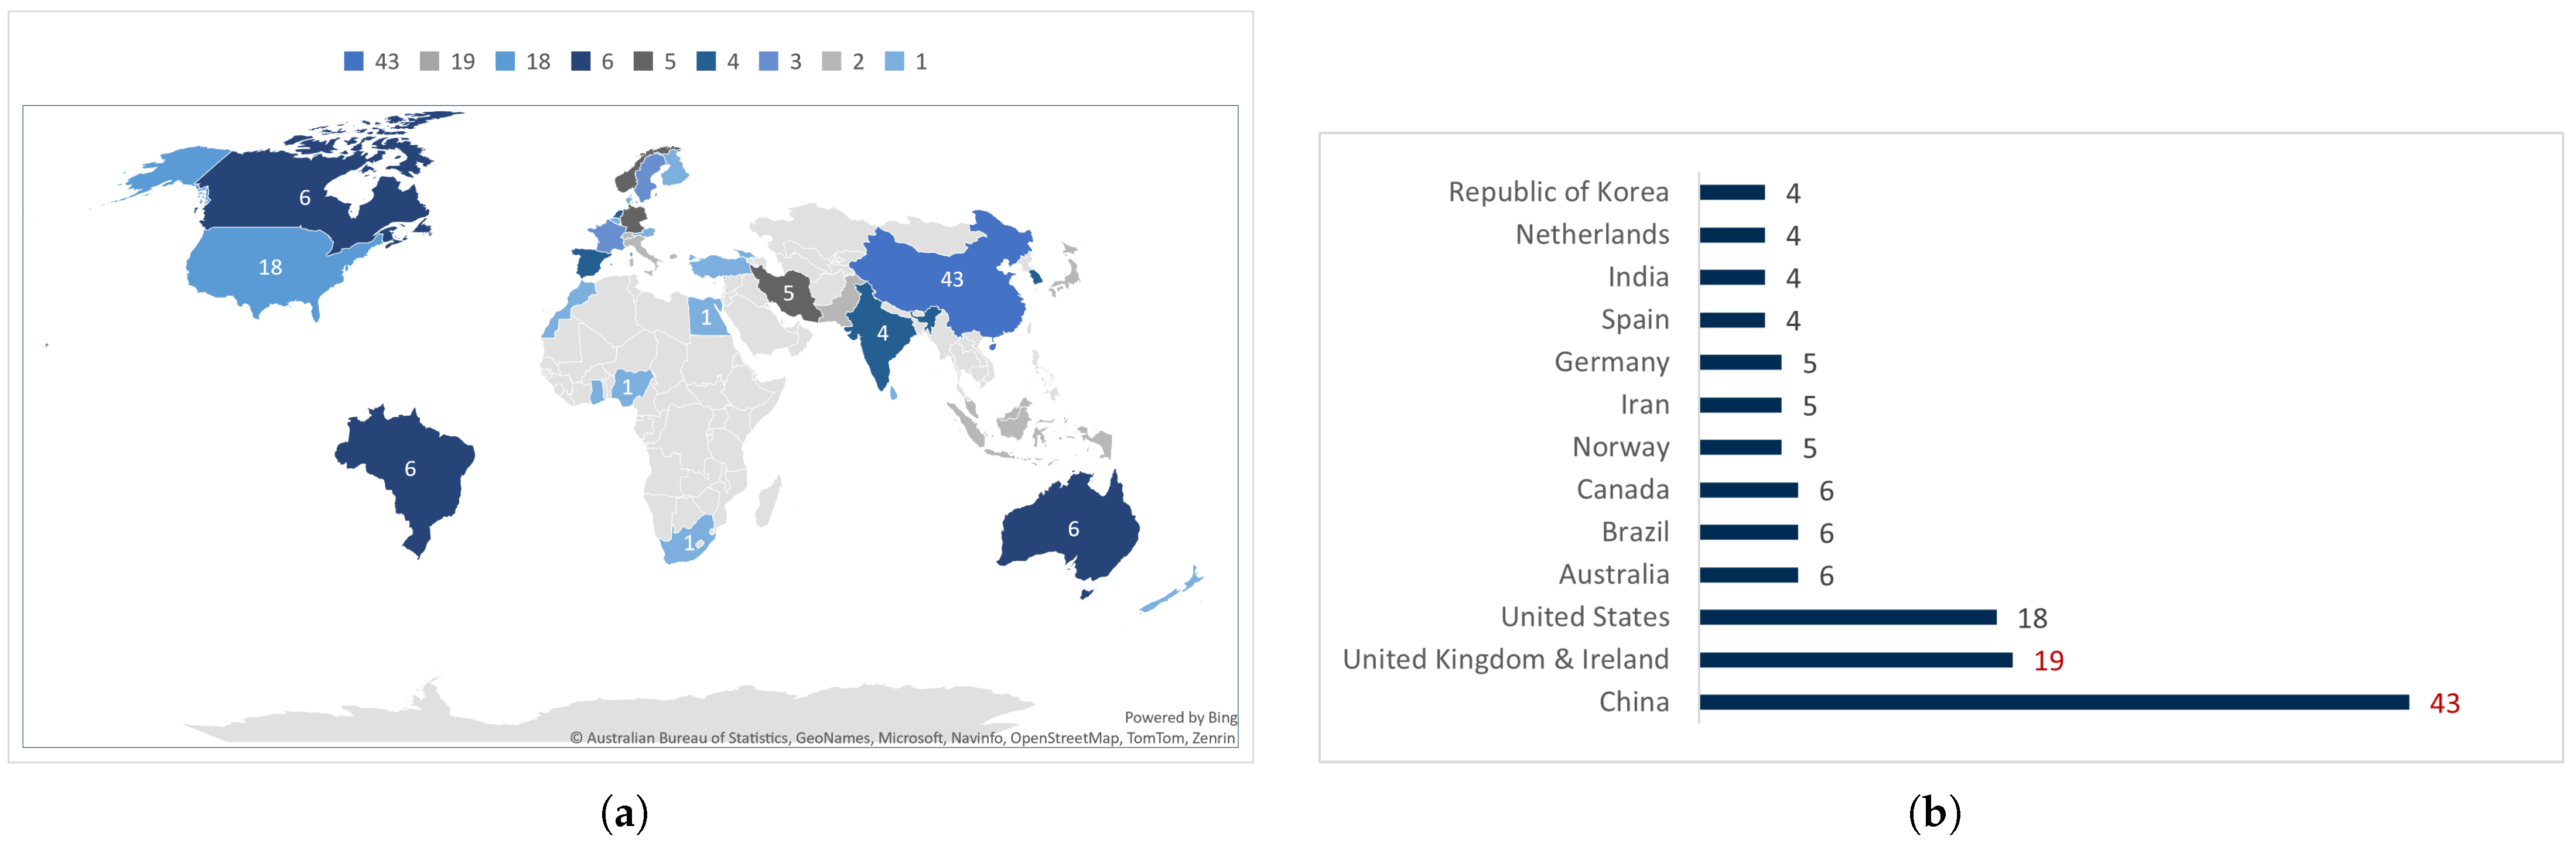
Task: Select India labeled 4 on map
Action: [882, 333]
